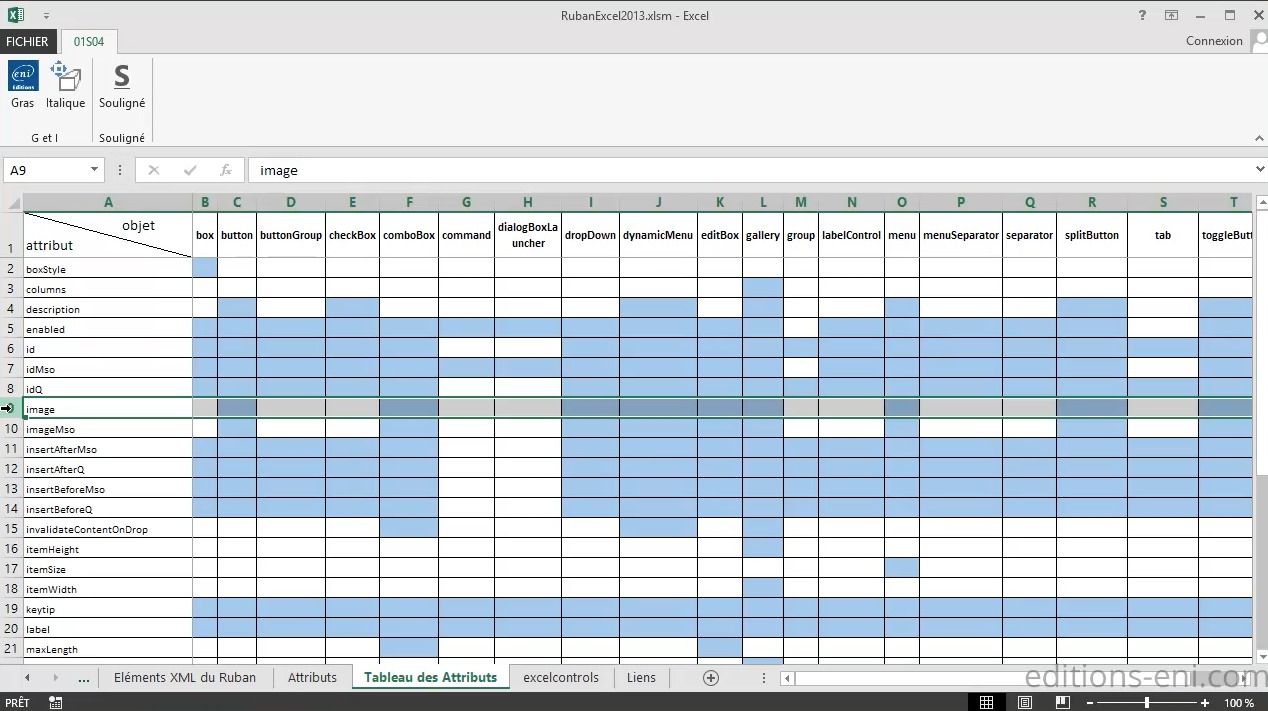The height and width of the screenshot is (711, 1268).
Task: Click the formula bar containing image
Action: pyautogui.click(x=750, y=170)
